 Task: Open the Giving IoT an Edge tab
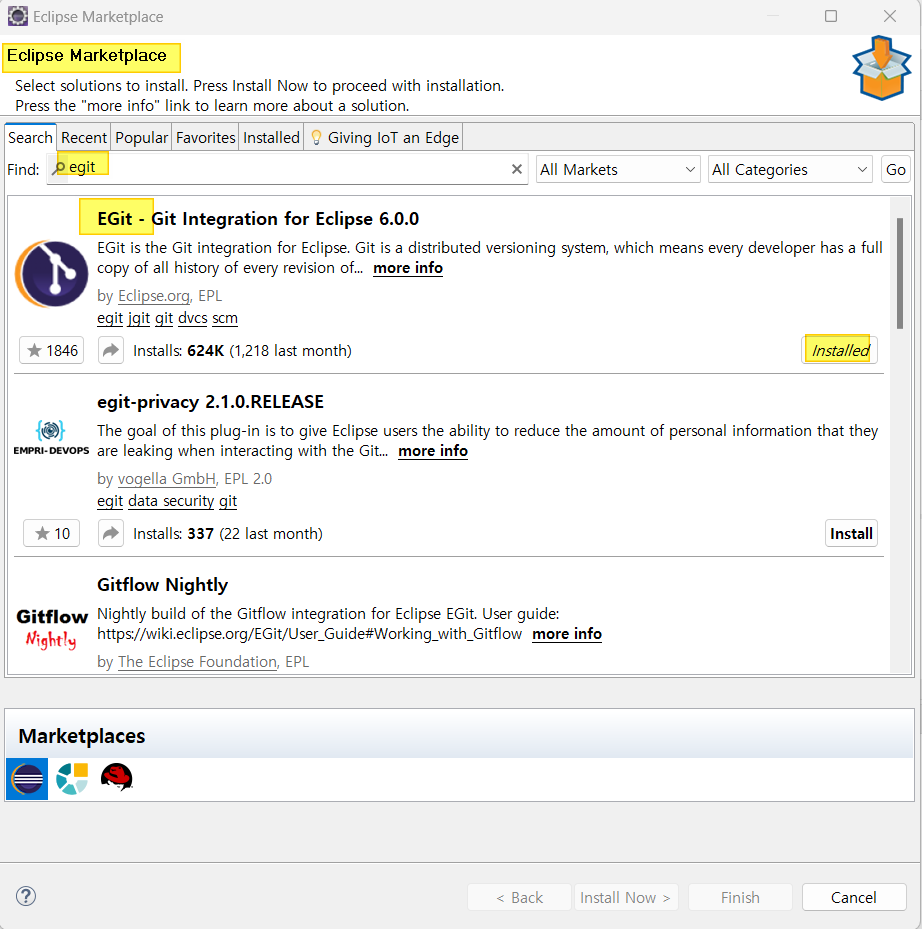pos(384,137)
